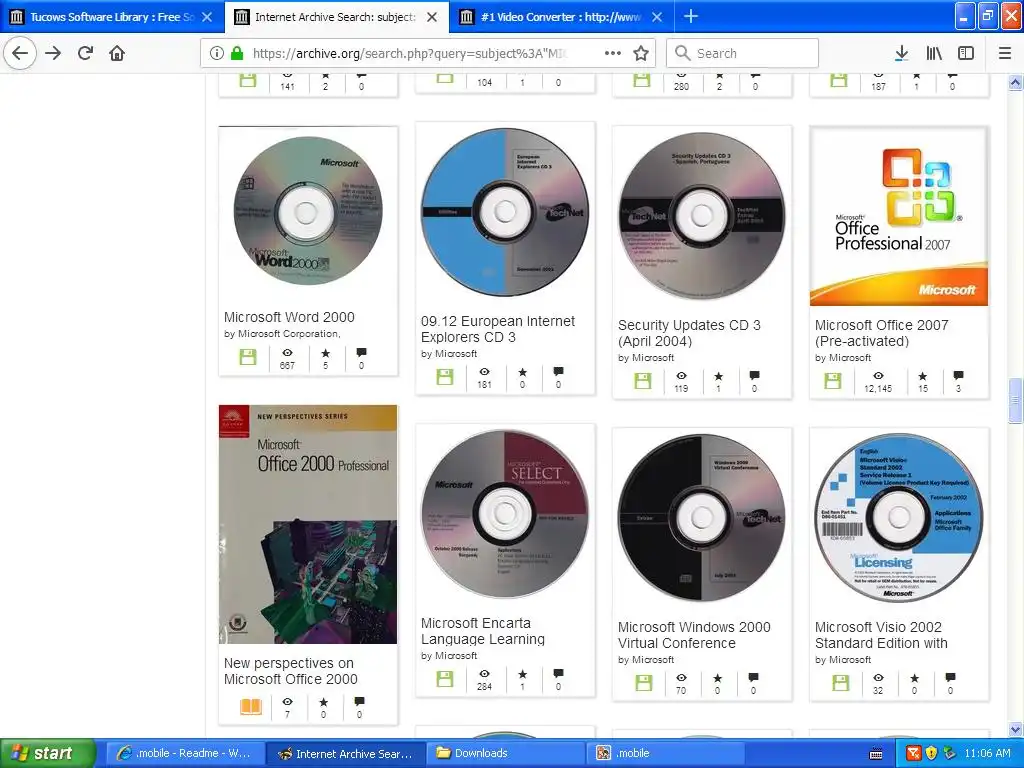1024x768 pixels.
Task: Open the Windows start menu
Action: (46, 753)
